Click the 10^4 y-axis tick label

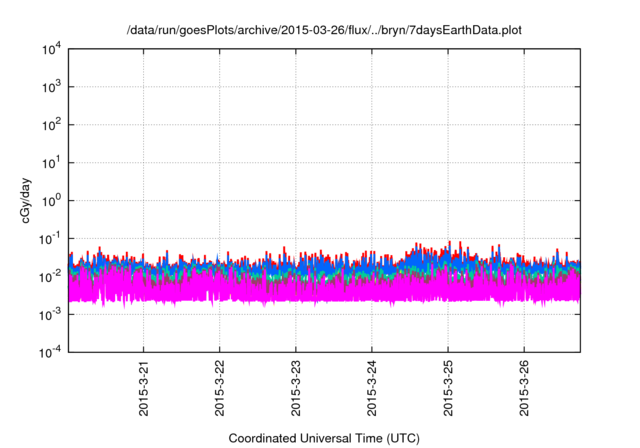(52, 49)
